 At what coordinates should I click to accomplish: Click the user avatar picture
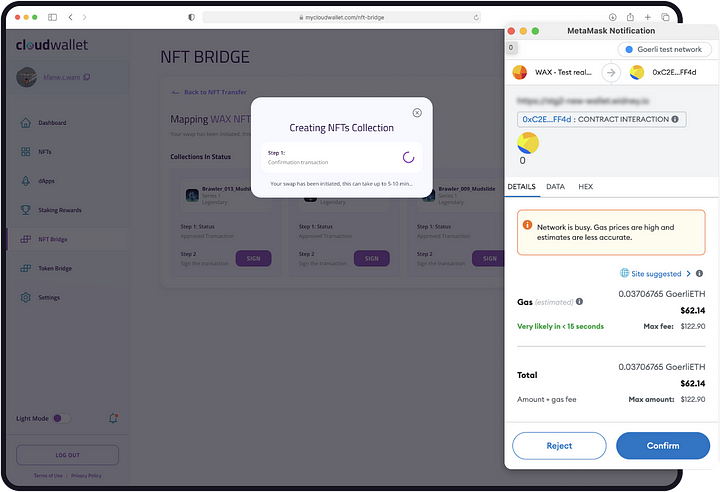[27, 77]
